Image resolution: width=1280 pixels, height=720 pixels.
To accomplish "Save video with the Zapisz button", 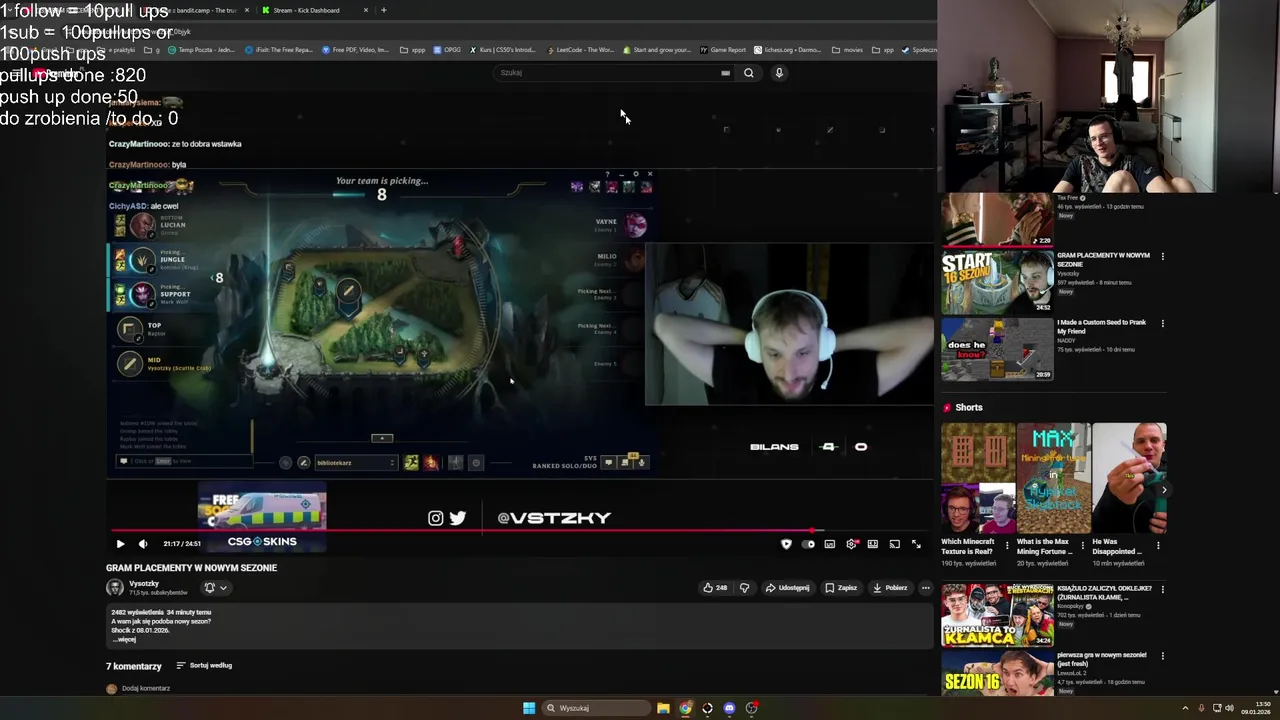I will (841, 588).
